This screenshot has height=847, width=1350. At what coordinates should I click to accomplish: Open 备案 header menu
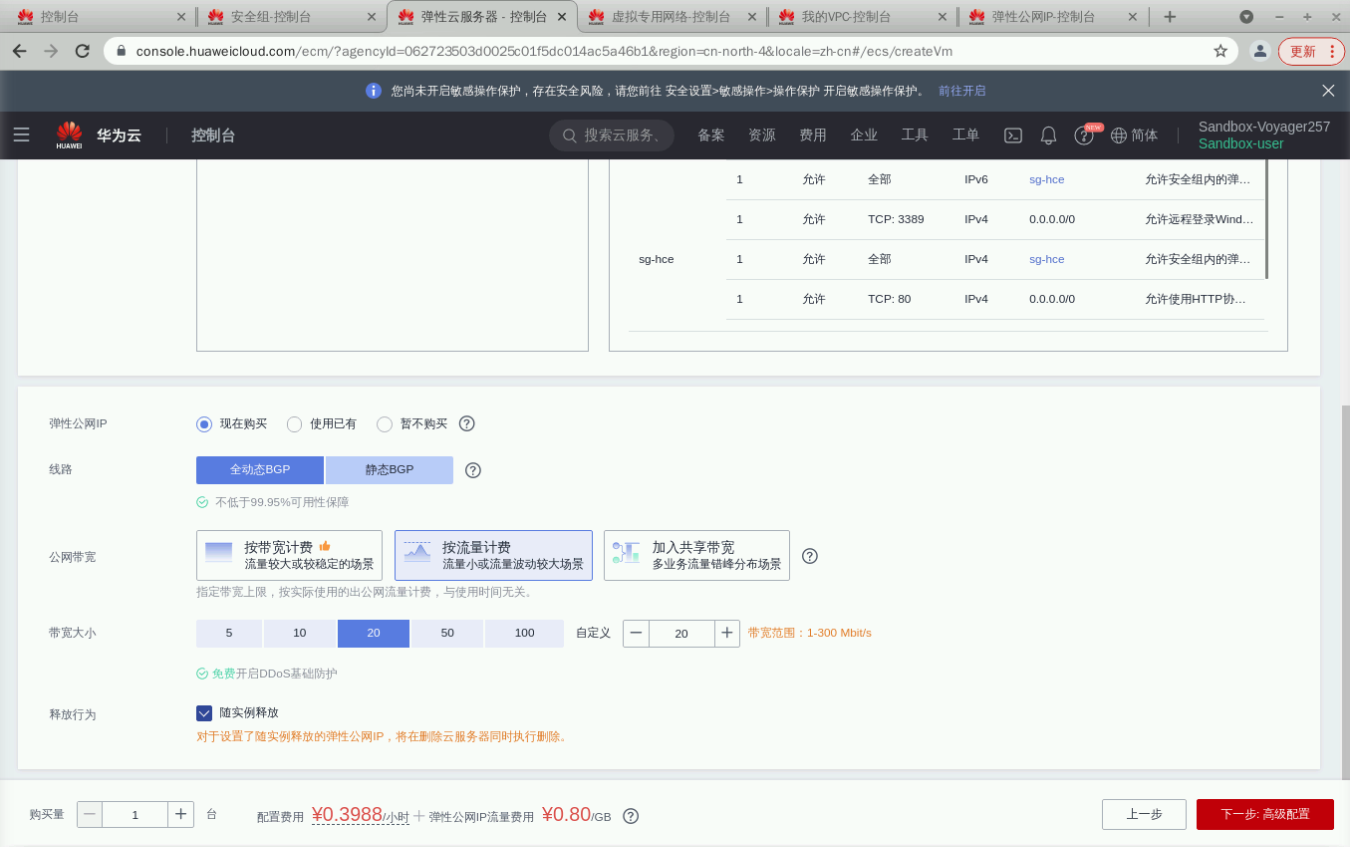point(711,135)
